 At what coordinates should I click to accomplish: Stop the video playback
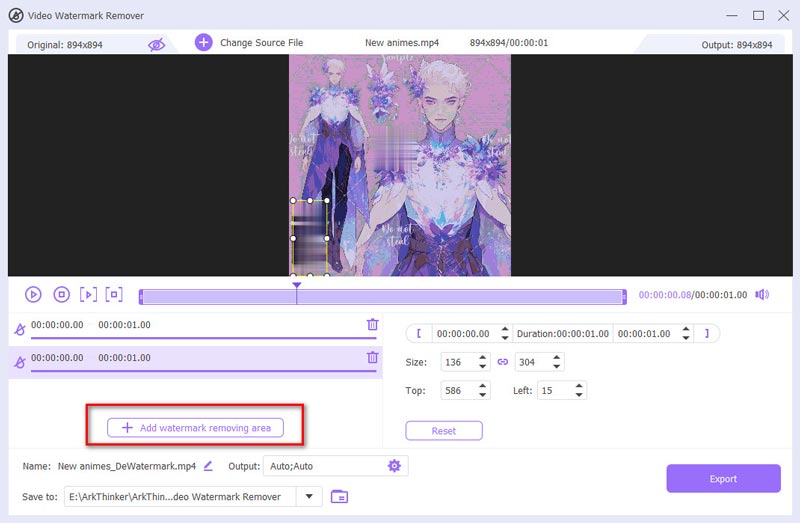coord(62,294)
